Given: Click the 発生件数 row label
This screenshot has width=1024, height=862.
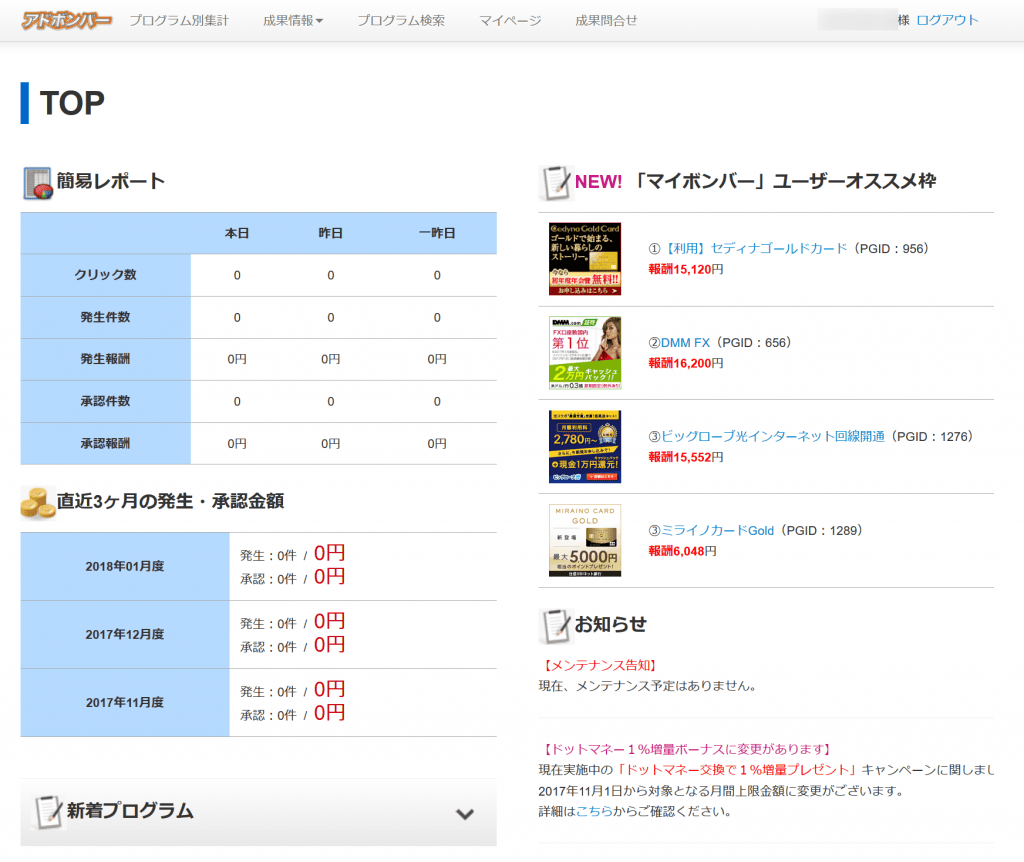Looking at the screenshot, I should [x=105, y=317].
